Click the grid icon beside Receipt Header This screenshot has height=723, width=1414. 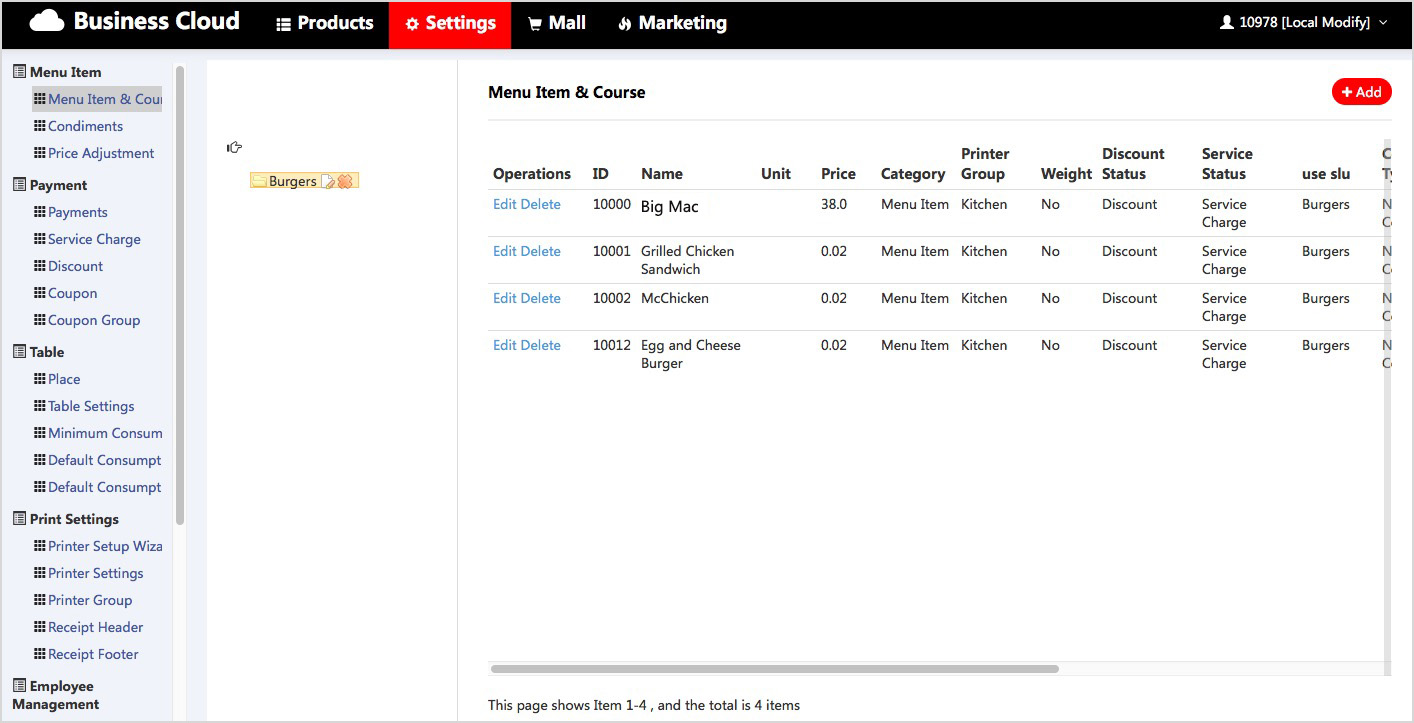pyautogui.click(x=40, y=627)
